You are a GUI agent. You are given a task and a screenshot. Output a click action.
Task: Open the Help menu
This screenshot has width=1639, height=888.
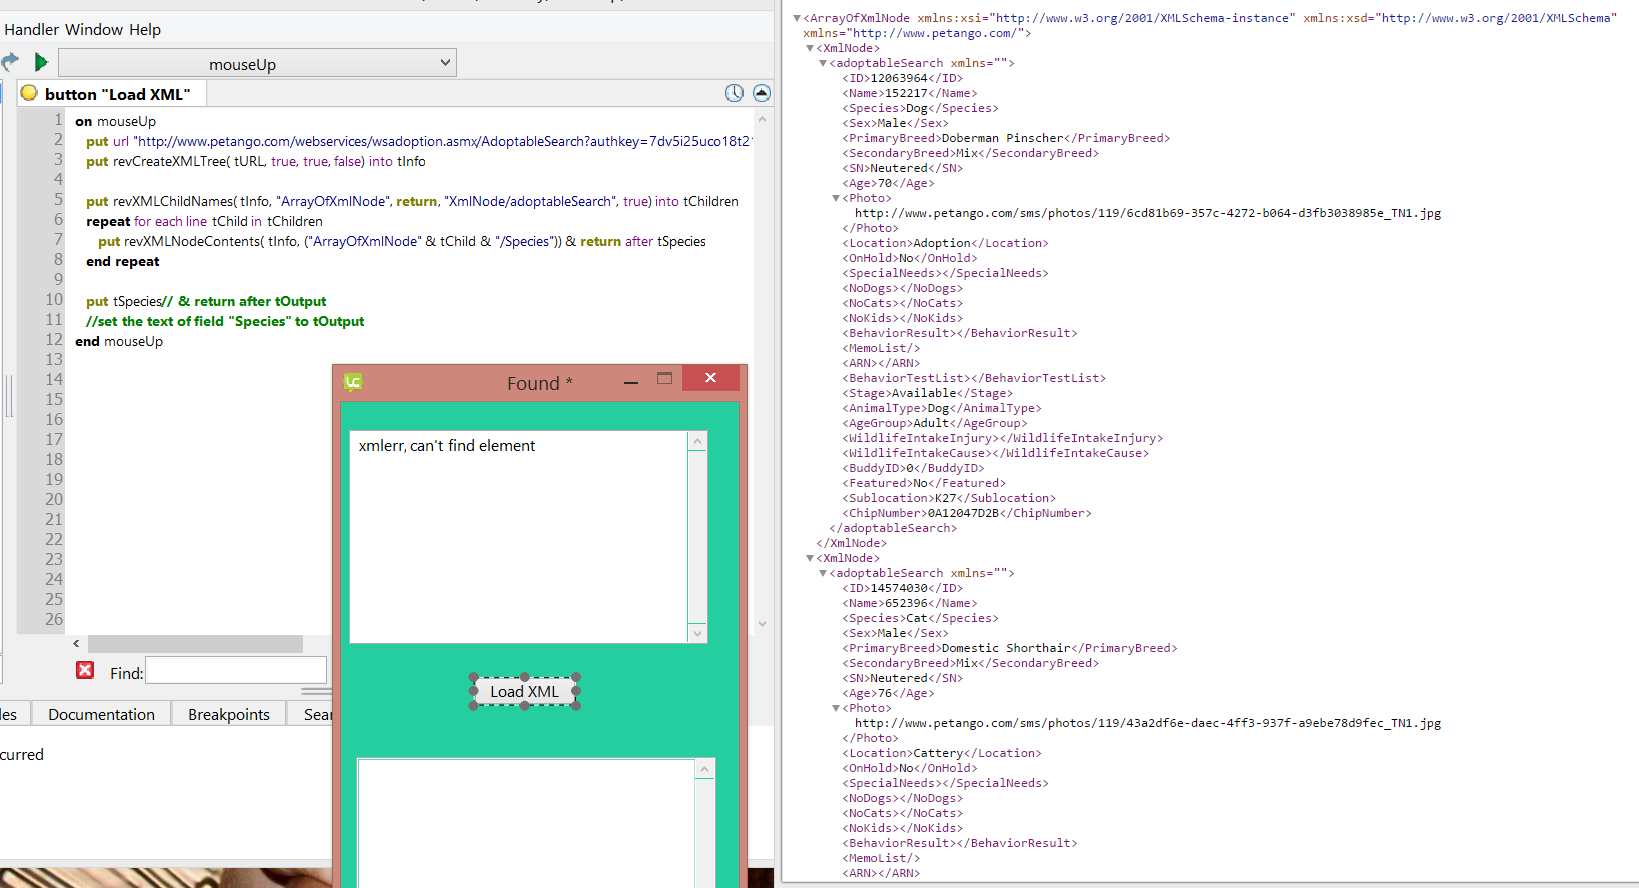coord(145,30)
